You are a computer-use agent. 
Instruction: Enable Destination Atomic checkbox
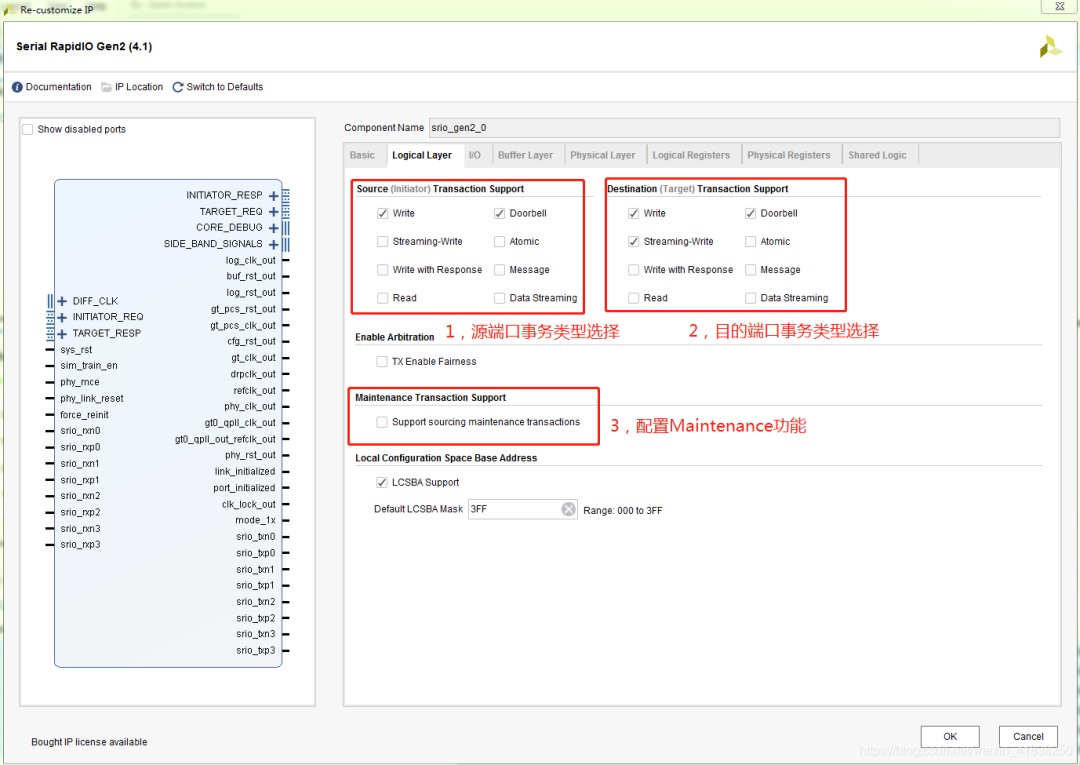pos(750,242)
